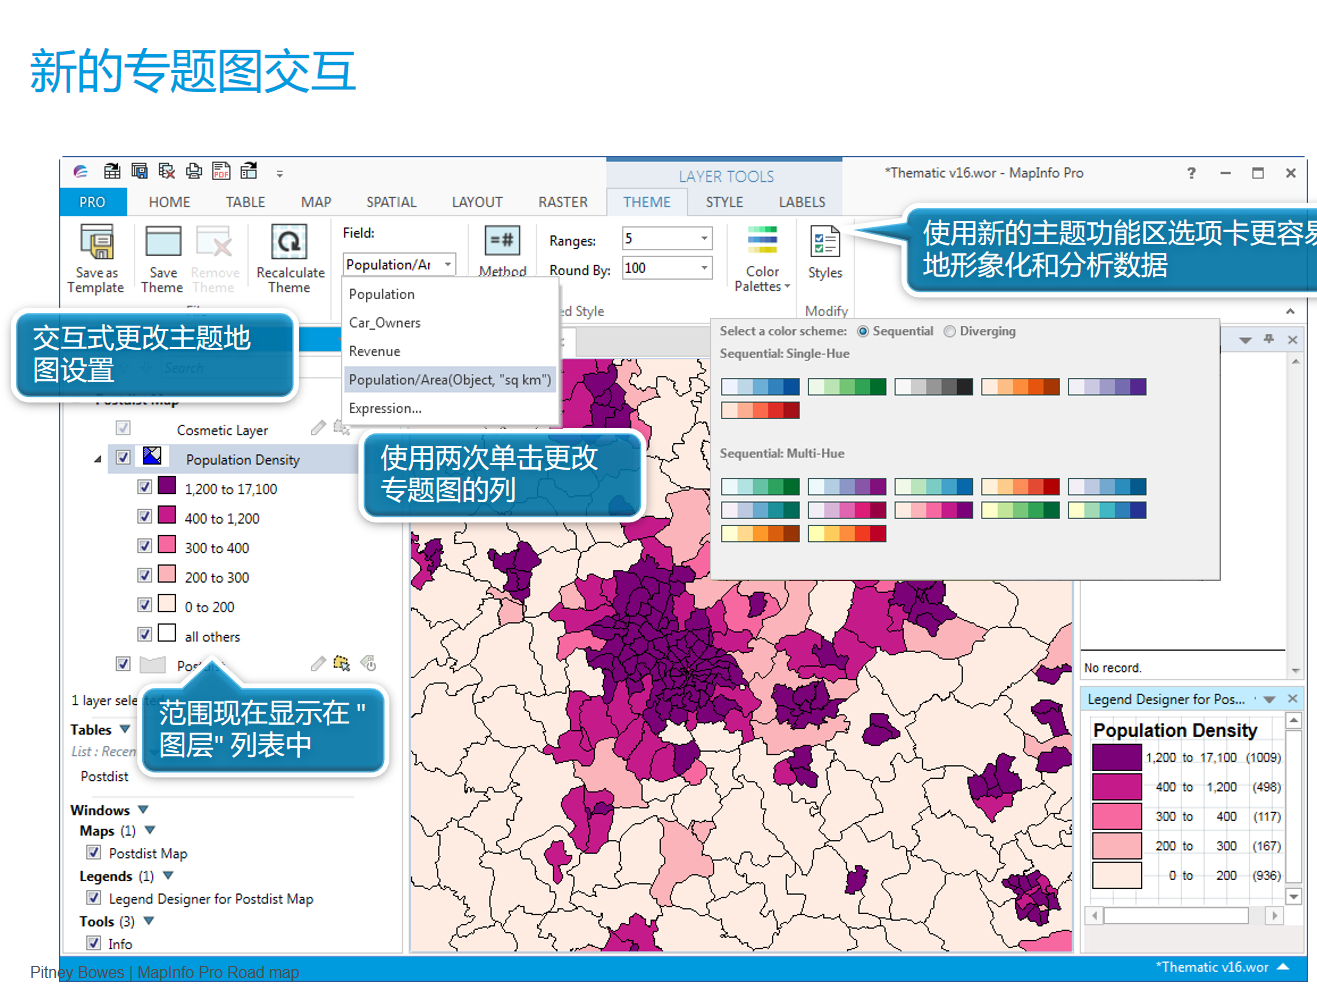Collapse the Tools (3) section arrow
The image size is (1317, 997).
click(149, 921)
